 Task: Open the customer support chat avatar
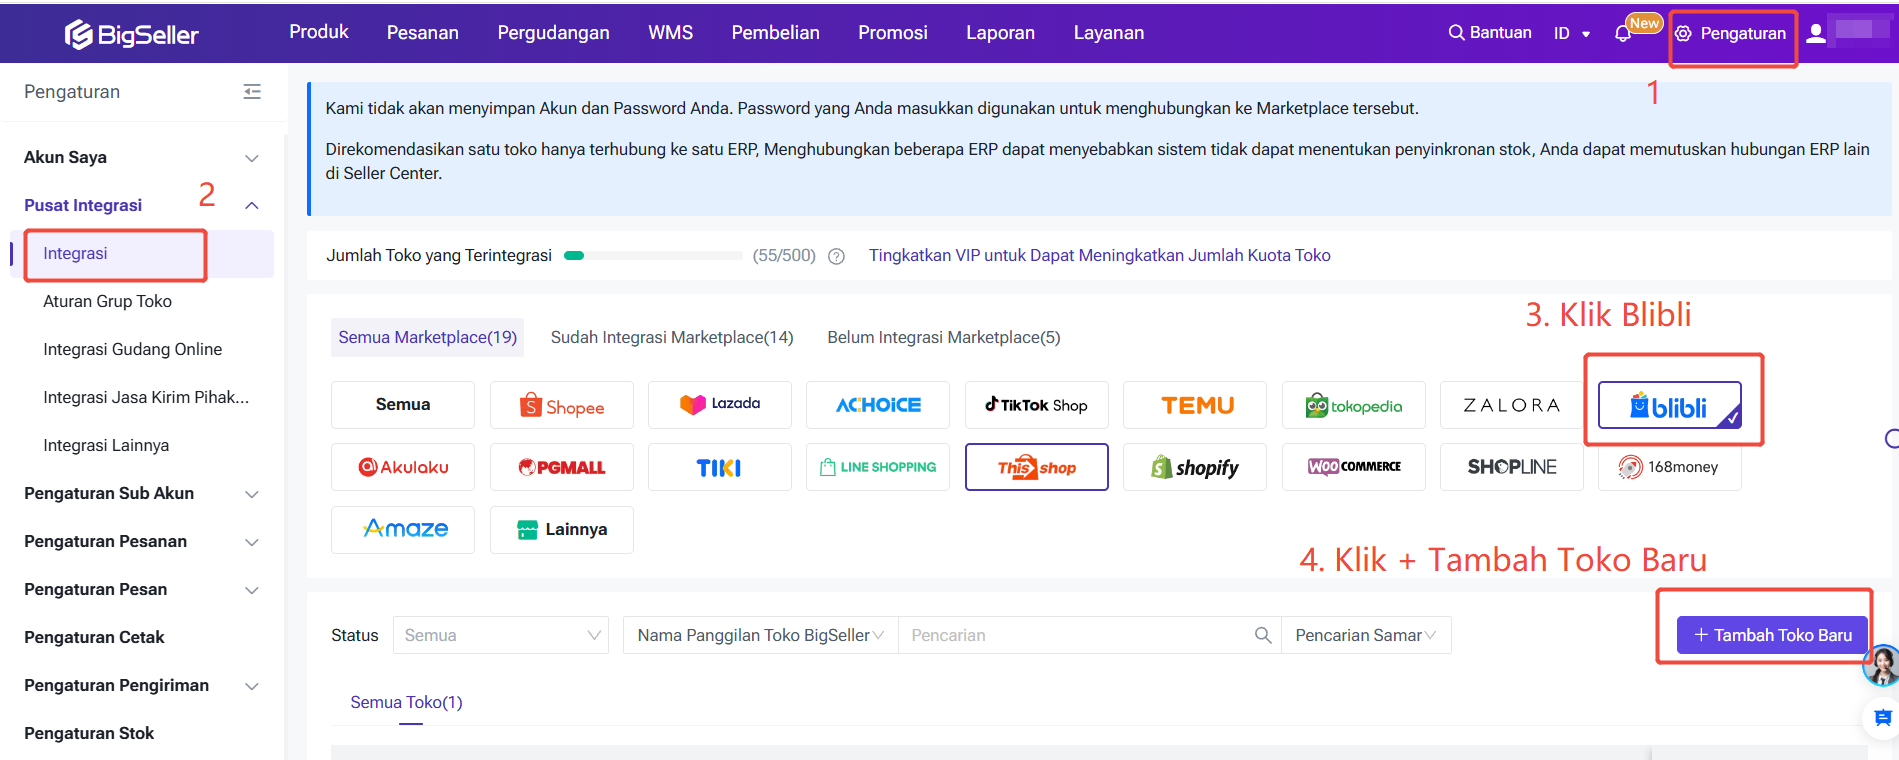[x=1880, y=664]
